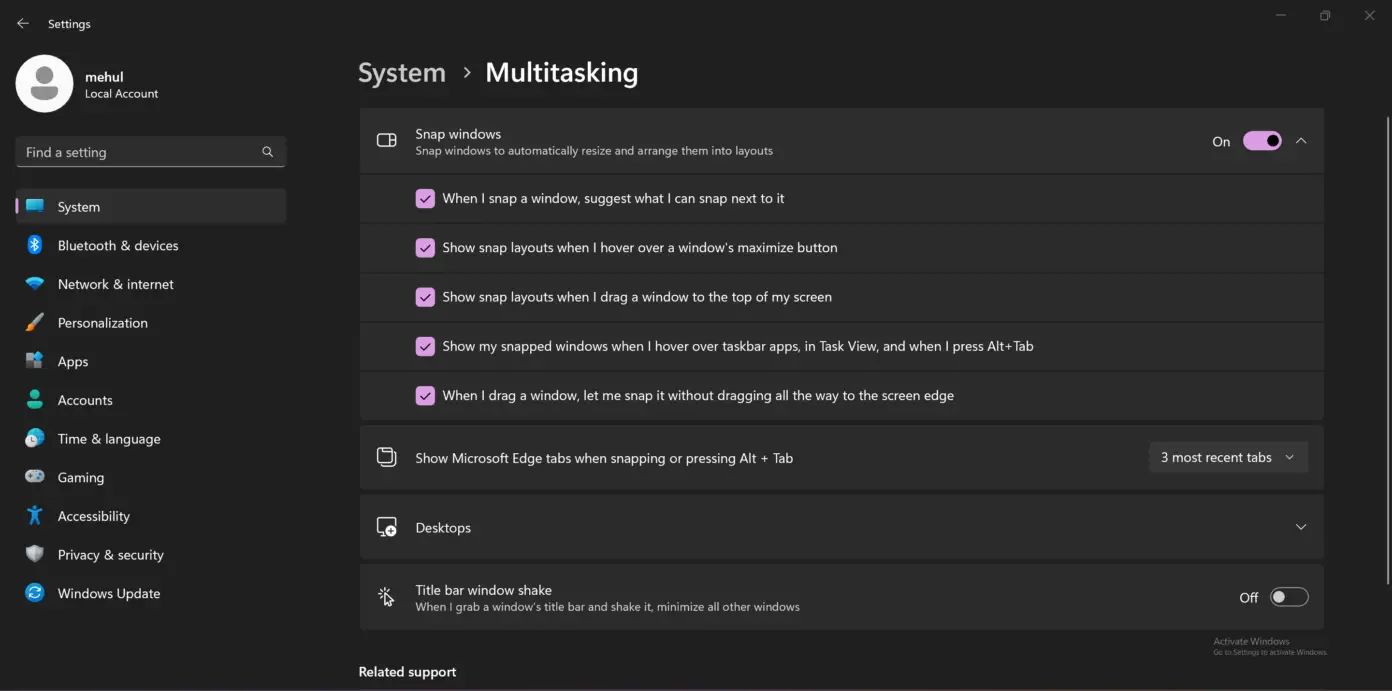Expand the Desktops section

(x=1301, y=526)
